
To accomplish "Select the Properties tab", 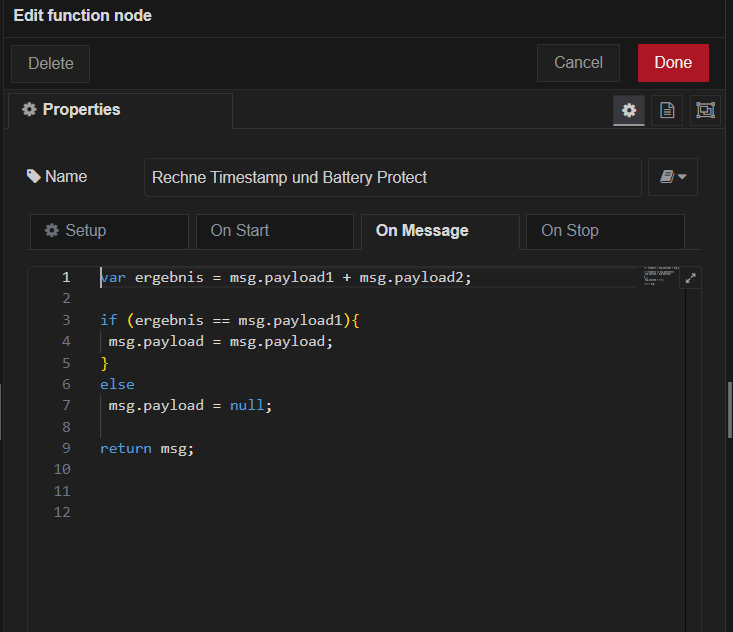I will click(120, 110).
